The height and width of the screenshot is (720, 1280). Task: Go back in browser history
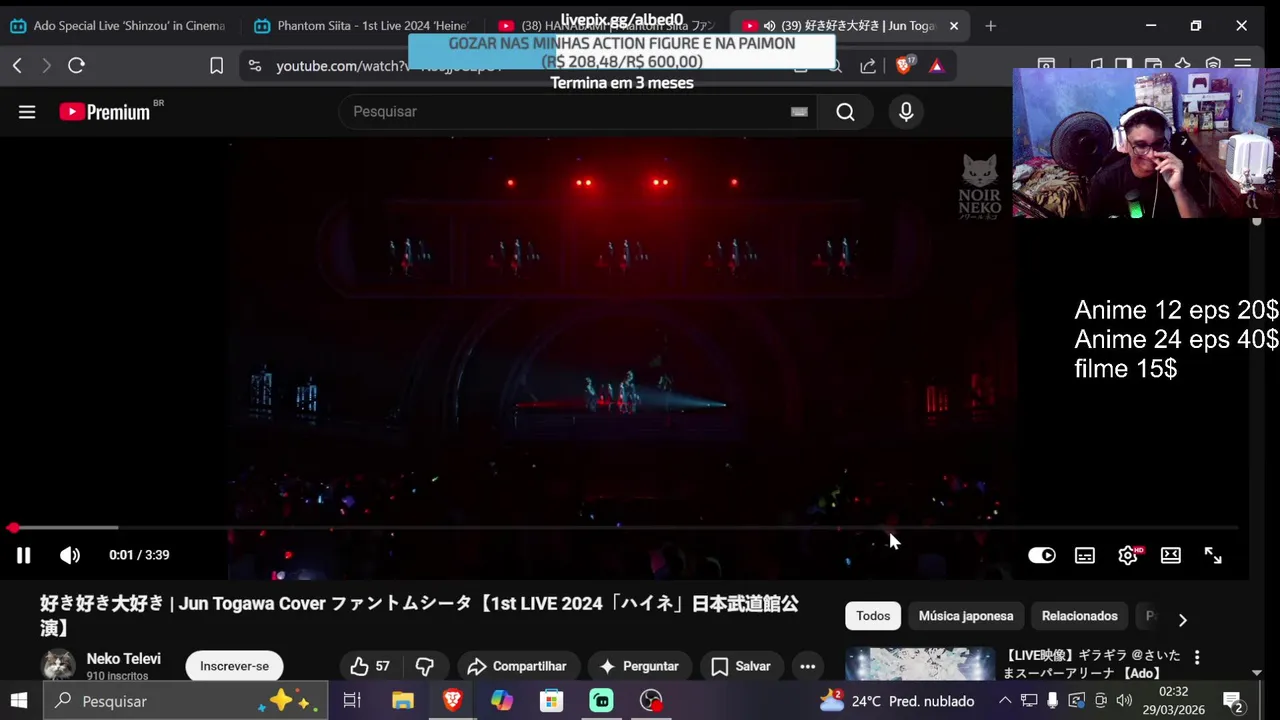pos(17,66)
